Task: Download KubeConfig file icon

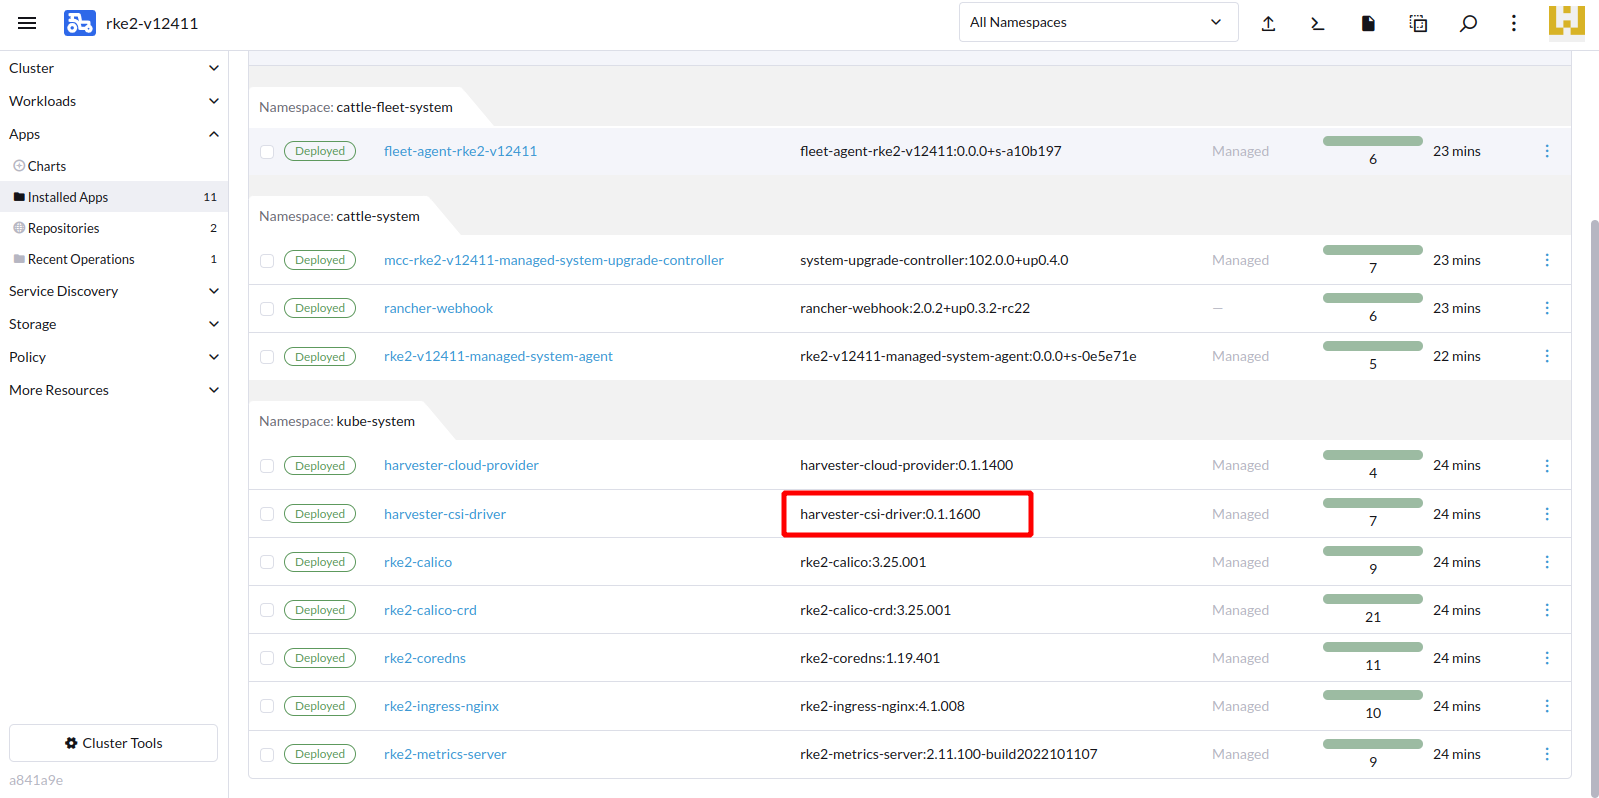Action: coord(1368,23)
